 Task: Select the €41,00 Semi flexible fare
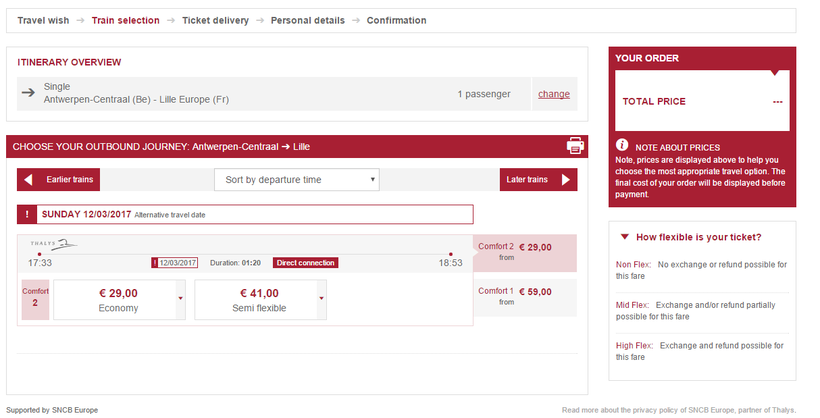click(x=260, y=300)
